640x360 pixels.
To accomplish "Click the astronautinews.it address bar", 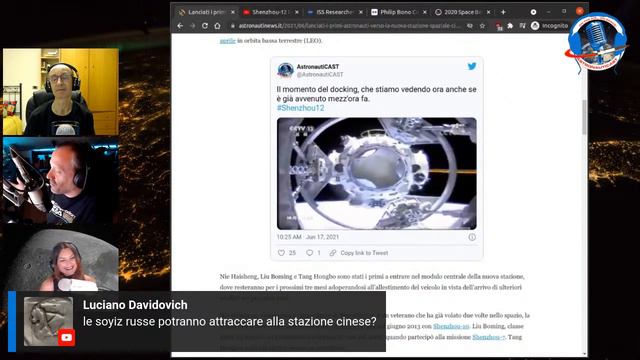I will coord(349,26).
